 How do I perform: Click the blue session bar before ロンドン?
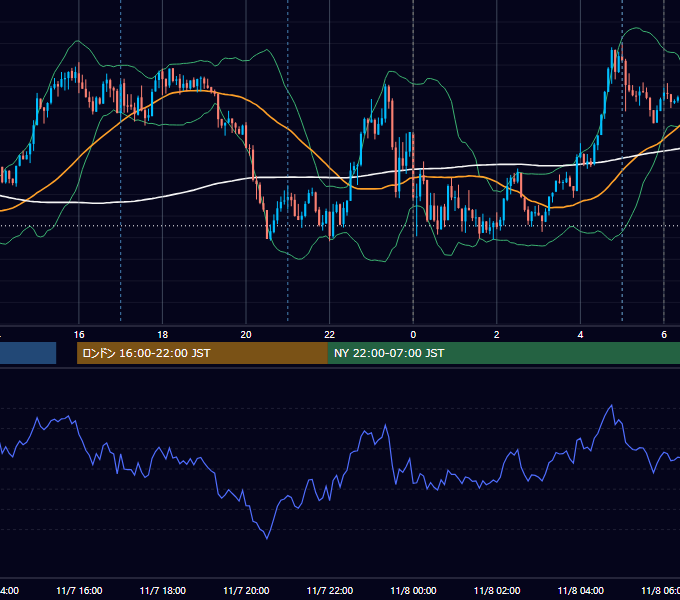(x=28, y=353)
